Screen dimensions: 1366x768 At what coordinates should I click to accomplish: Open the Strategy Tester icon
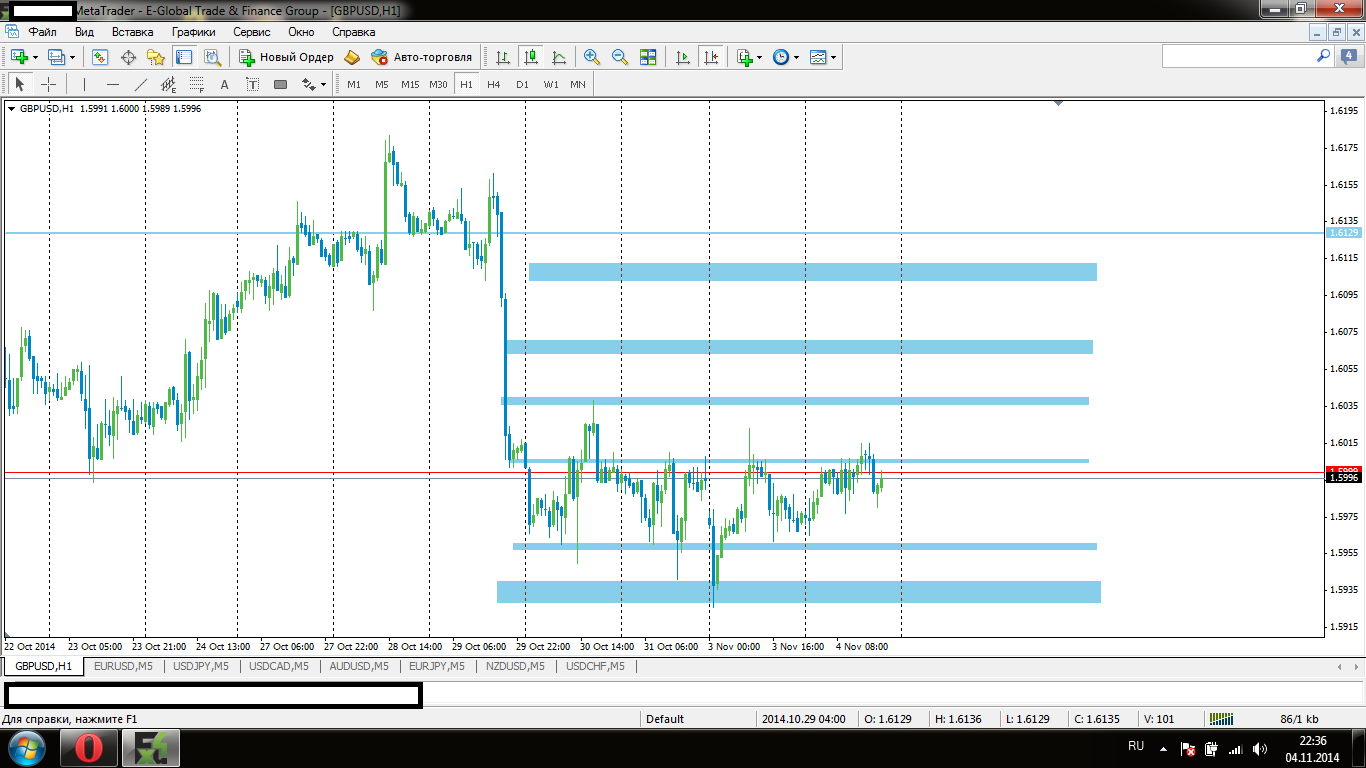tap(212, 57)
